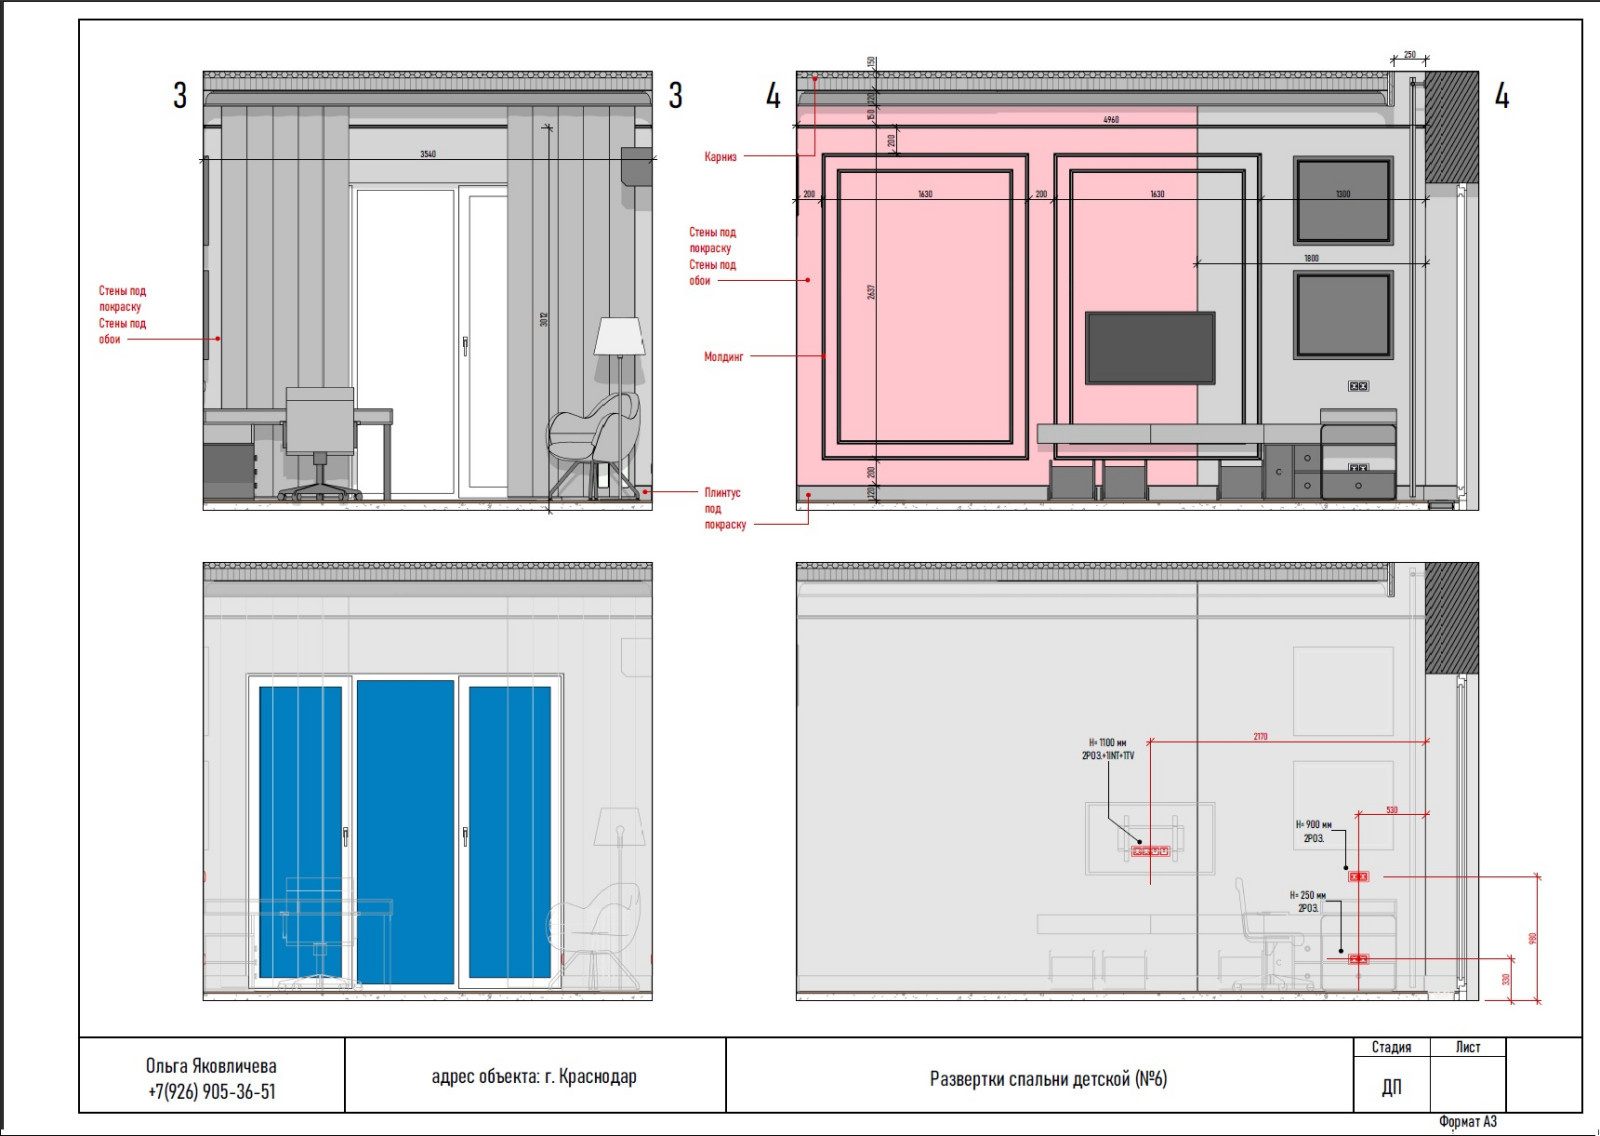
Task: Select the "ДП" stage cell in title block
Action: (1391, 1087)
